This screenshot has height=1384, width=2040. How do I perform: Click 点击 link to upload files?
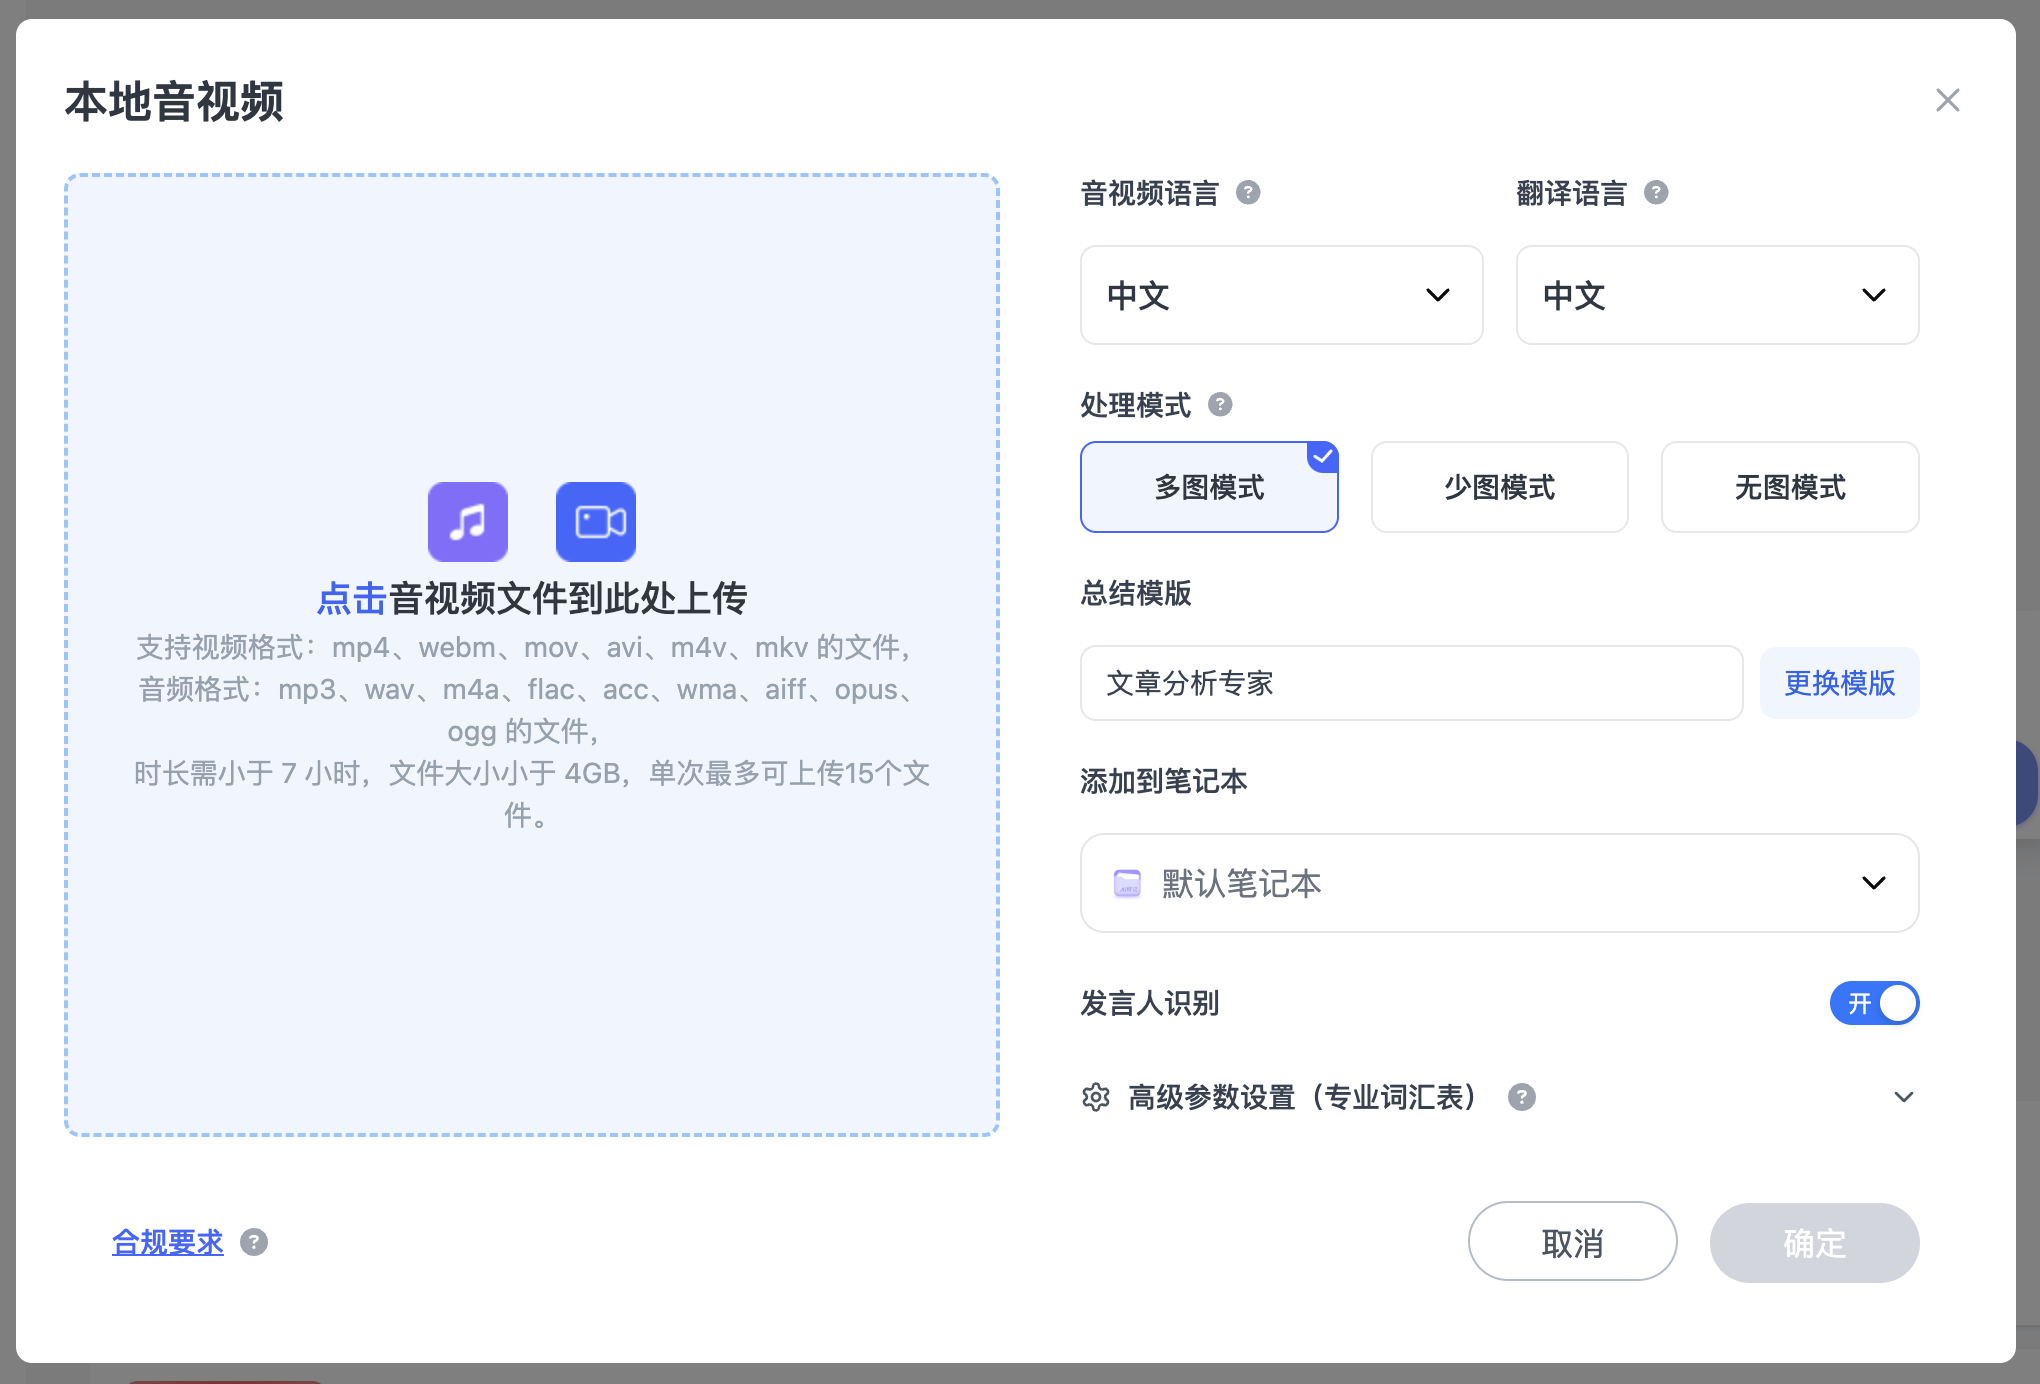(x=352, y=598)
